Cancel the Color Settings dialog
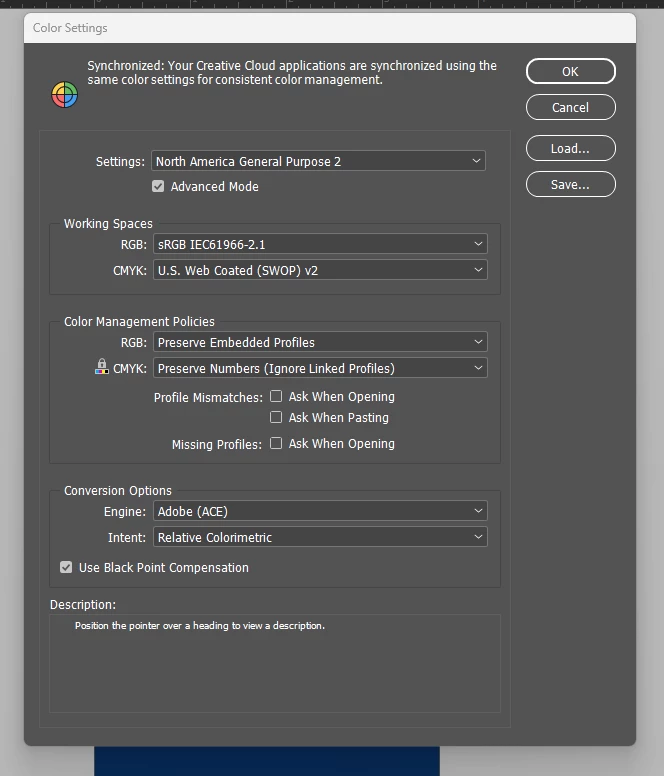664x776 pixels. click(x=570, y=107)
